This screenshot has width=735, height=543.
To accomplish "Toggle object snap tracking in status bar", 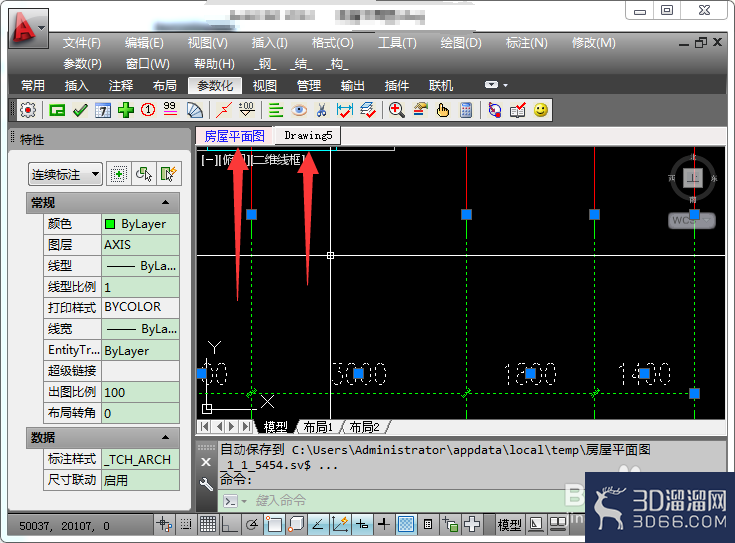I will click(318, 524).
